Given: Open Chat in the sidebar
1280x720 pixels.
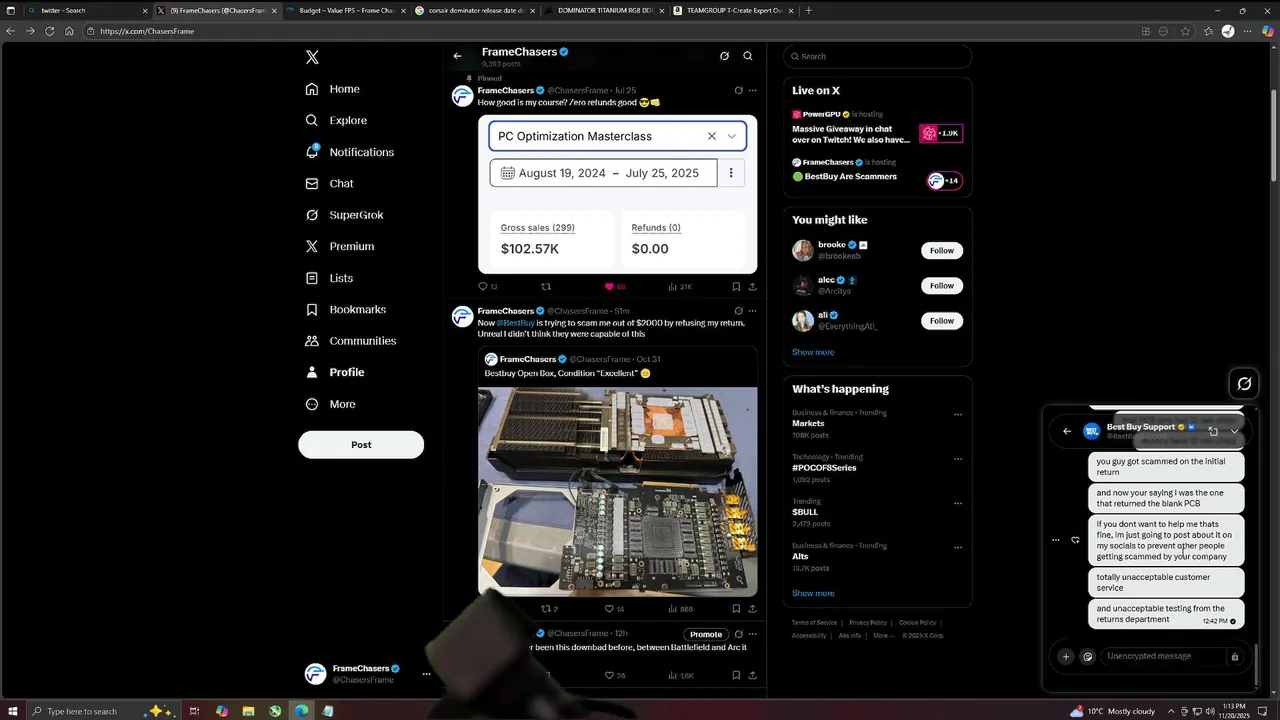Looking at the screenshot, I should coord(330,183).
